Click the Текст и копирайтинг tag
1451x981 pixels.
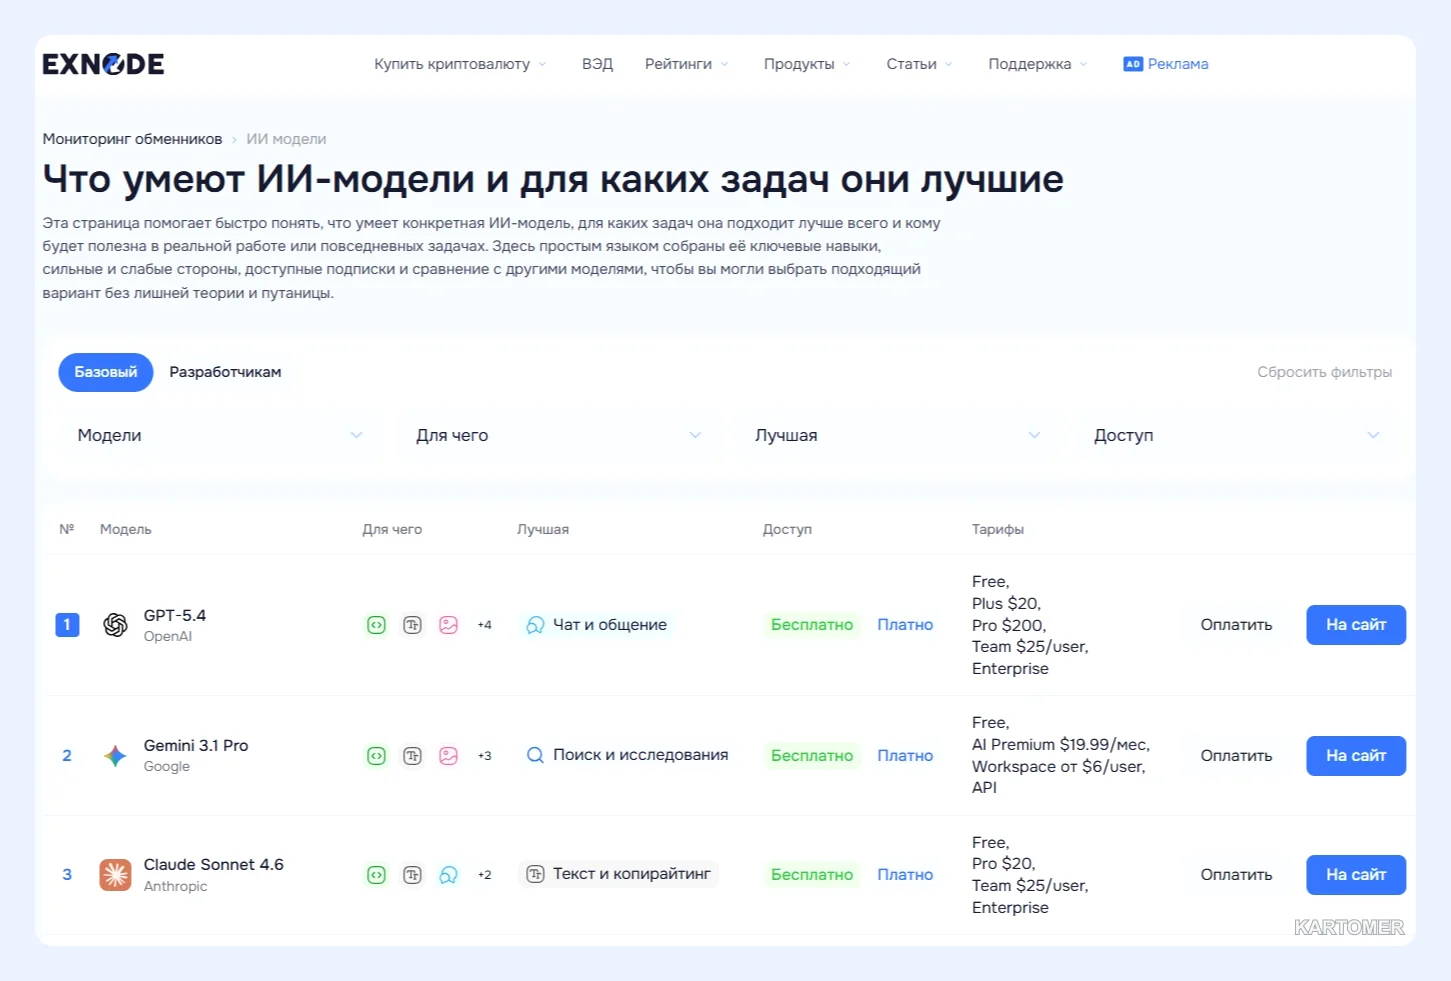tap(618, 874)
